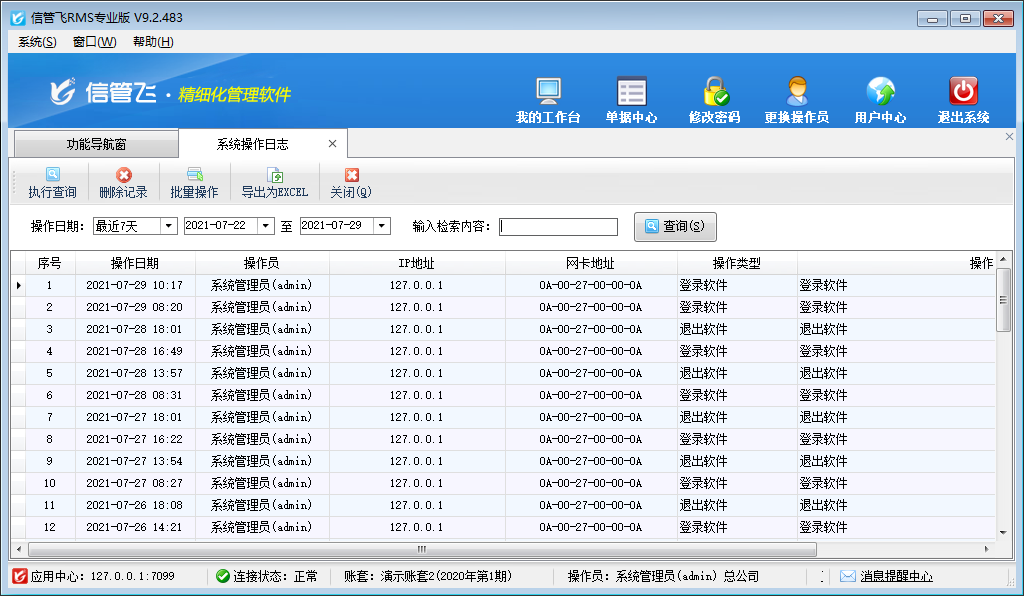Click the 输入检索内容 search field

[x=558, y=227]
